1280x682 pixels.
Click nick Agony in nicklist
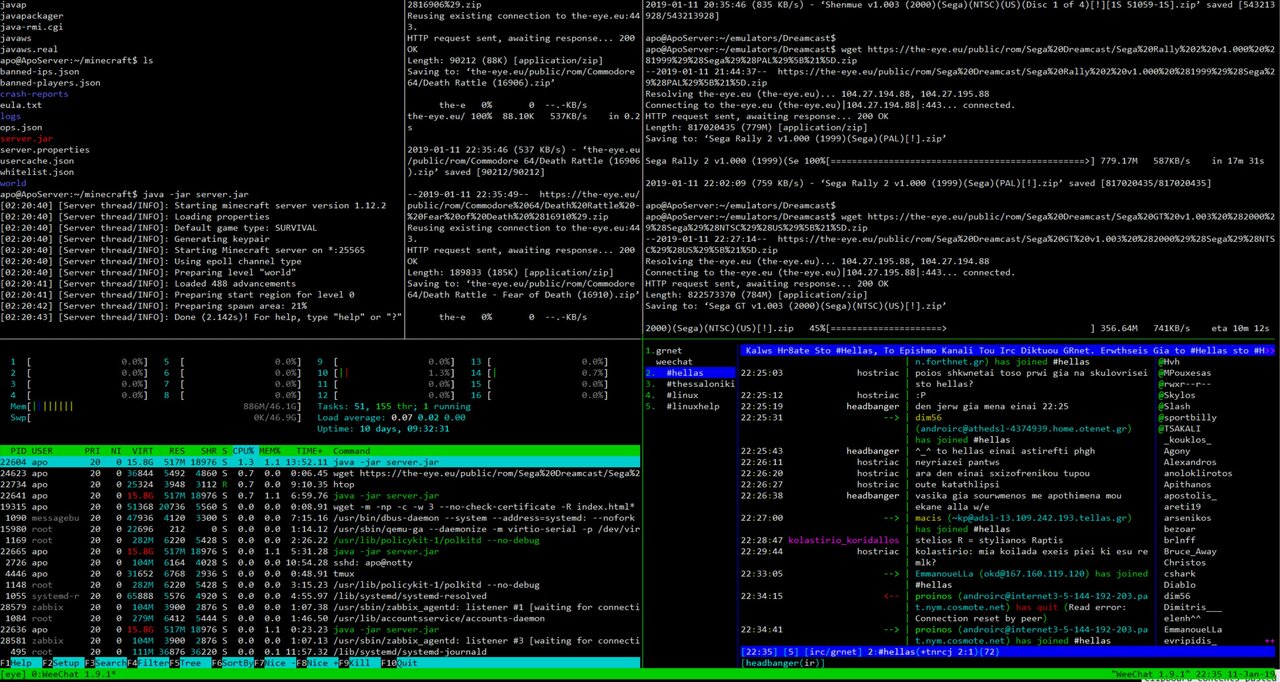point(1177,451)
